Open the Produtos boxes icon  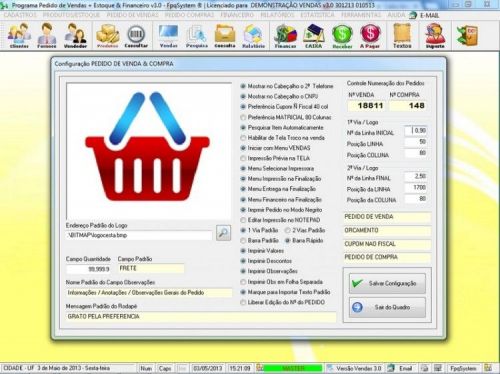tap(108, 35)
